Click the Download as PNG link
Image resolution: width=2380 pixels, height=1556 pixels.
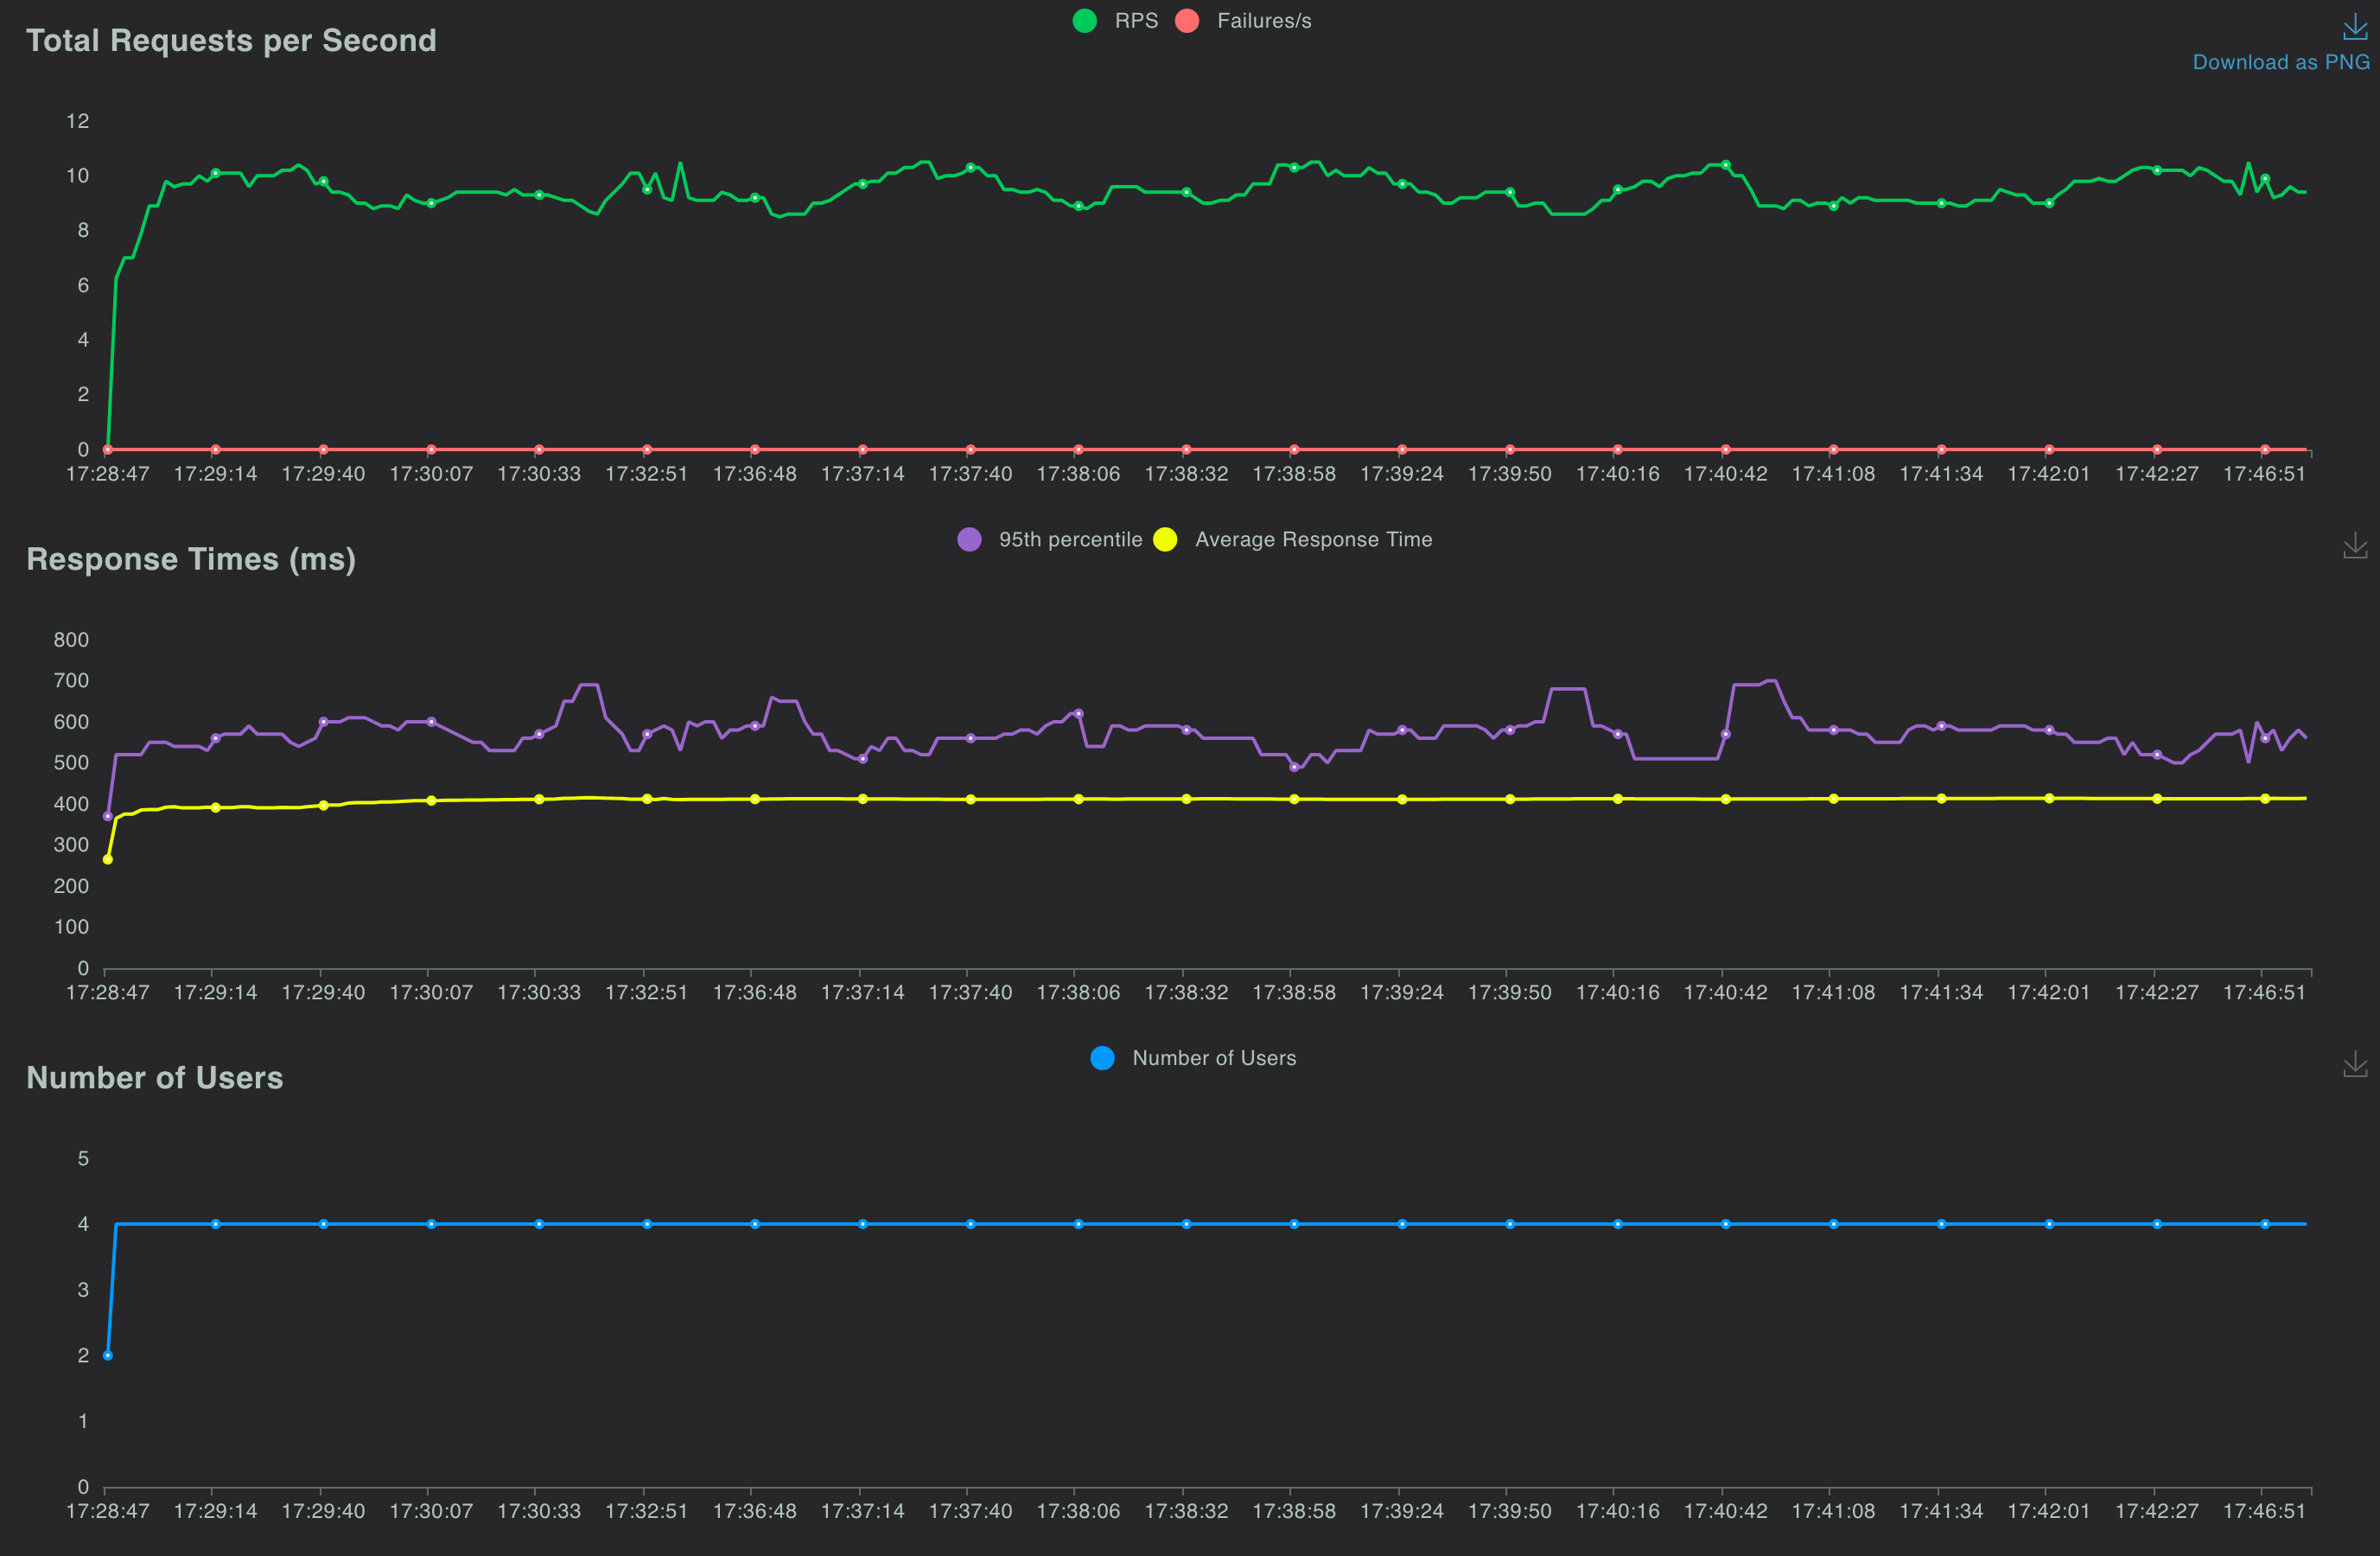(2280, 62)
